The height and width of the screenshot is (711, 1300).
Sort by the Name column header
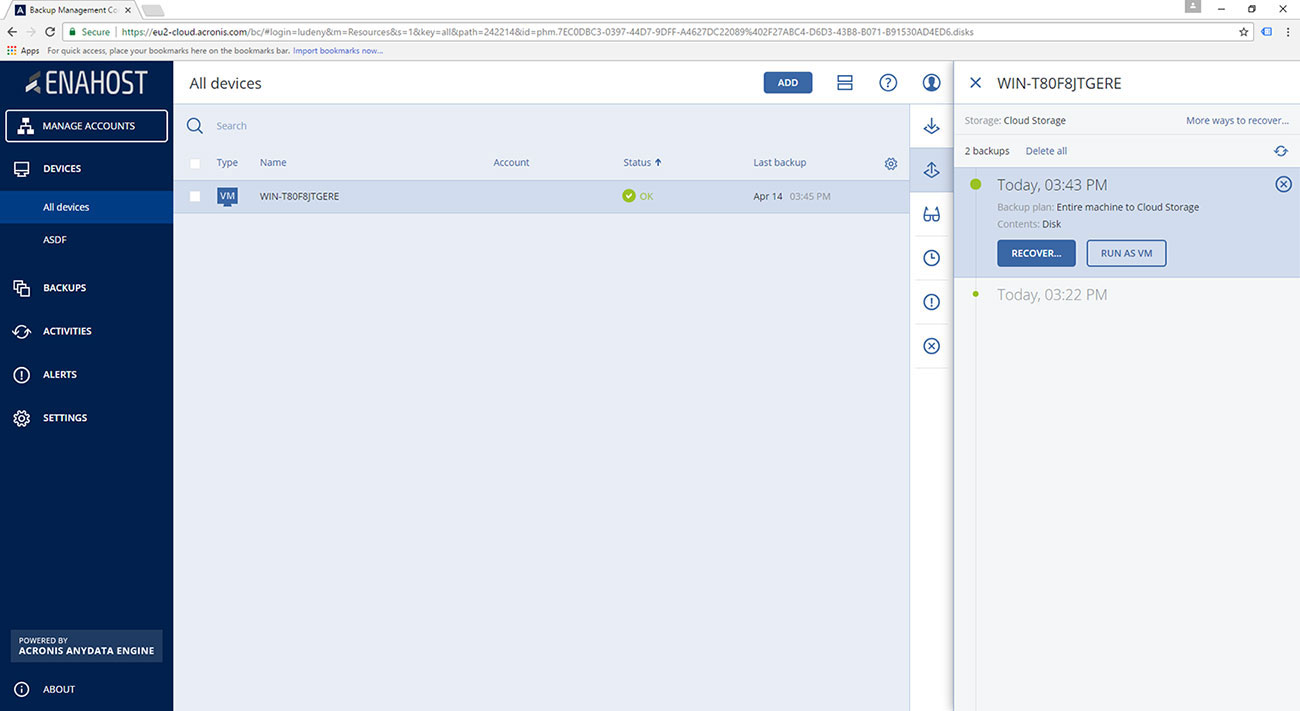coord(273,162)
